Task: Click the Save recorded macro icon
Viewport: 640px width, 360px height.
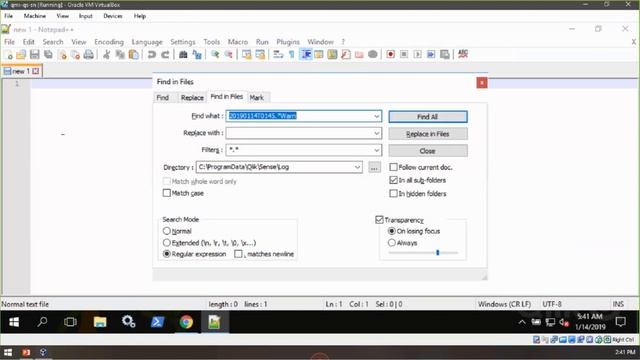Action: coord(445,54)
